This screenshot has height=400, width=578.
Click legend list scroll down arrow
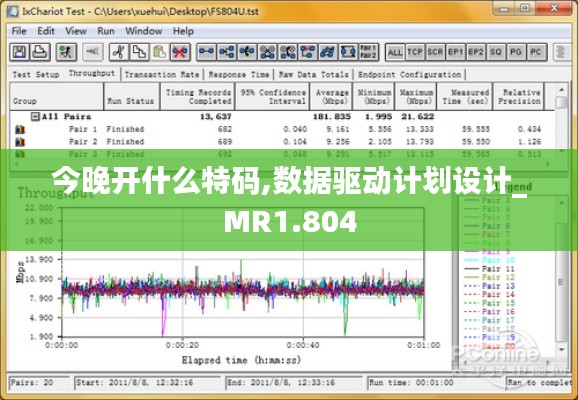pyautogui.click(x=561, y=349)
